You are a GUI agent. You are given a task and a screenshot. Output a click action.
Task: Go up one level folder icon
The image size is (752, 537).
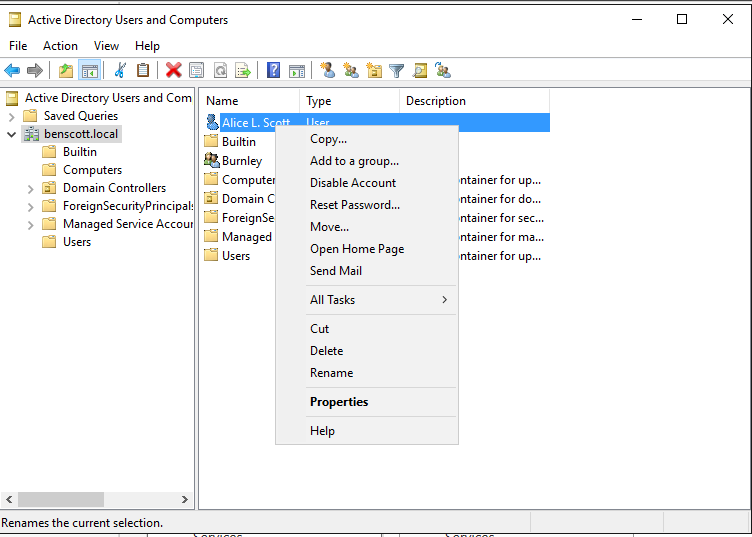tap(66, 71)
